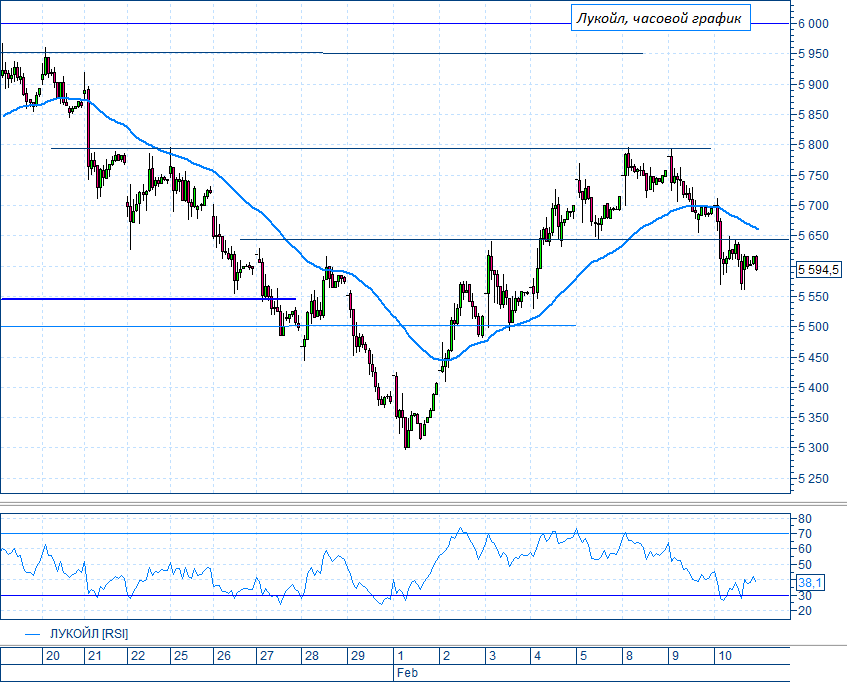Click the 5 550 price axis label

coord(814,297)
